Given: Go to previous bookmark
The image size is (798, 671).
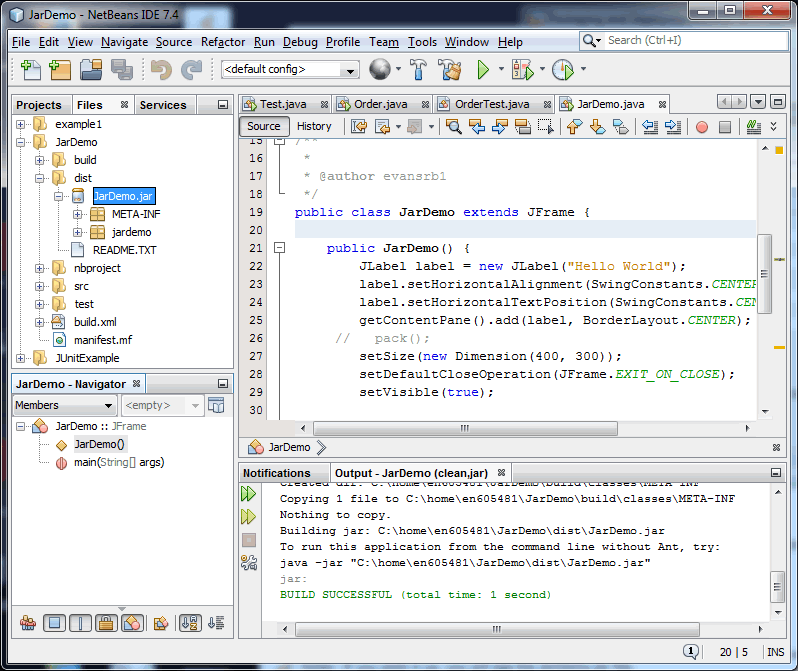Looking at the screenshot, I should (x=575, y=126).
